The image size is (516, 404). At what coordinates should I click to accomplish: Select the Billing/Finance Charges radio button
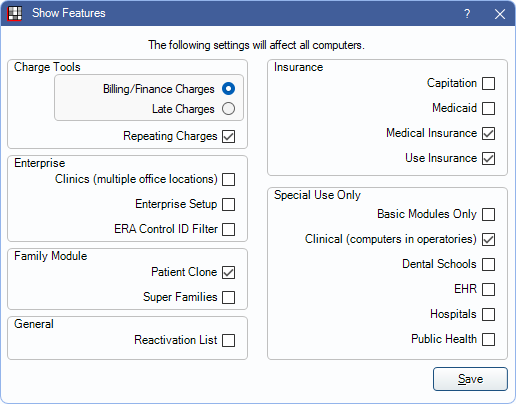228,89
